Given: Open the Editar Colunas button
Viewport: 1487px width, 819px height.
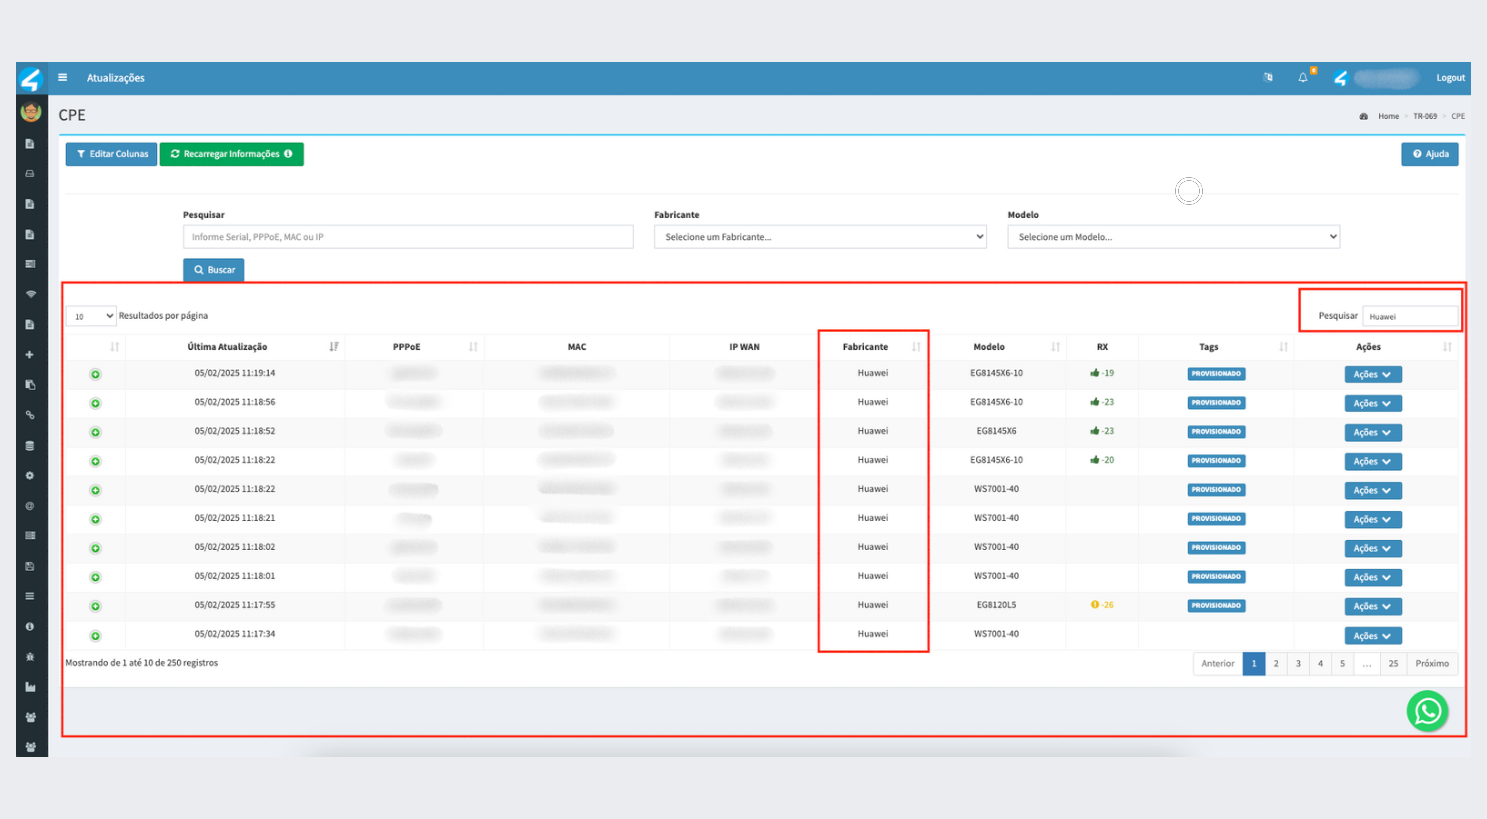Looking at the screenshot, I should tap(112, 154).
